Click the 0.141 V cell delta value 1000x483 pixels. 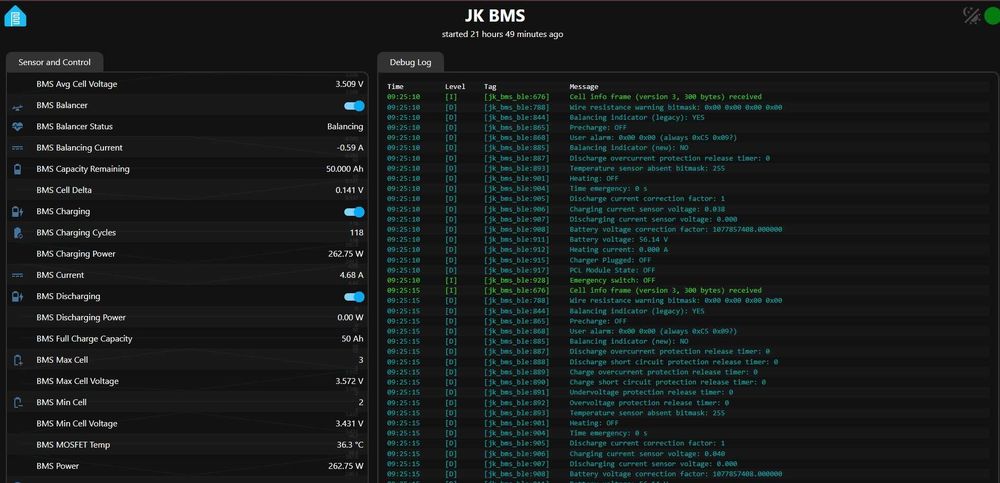(349, 190)
